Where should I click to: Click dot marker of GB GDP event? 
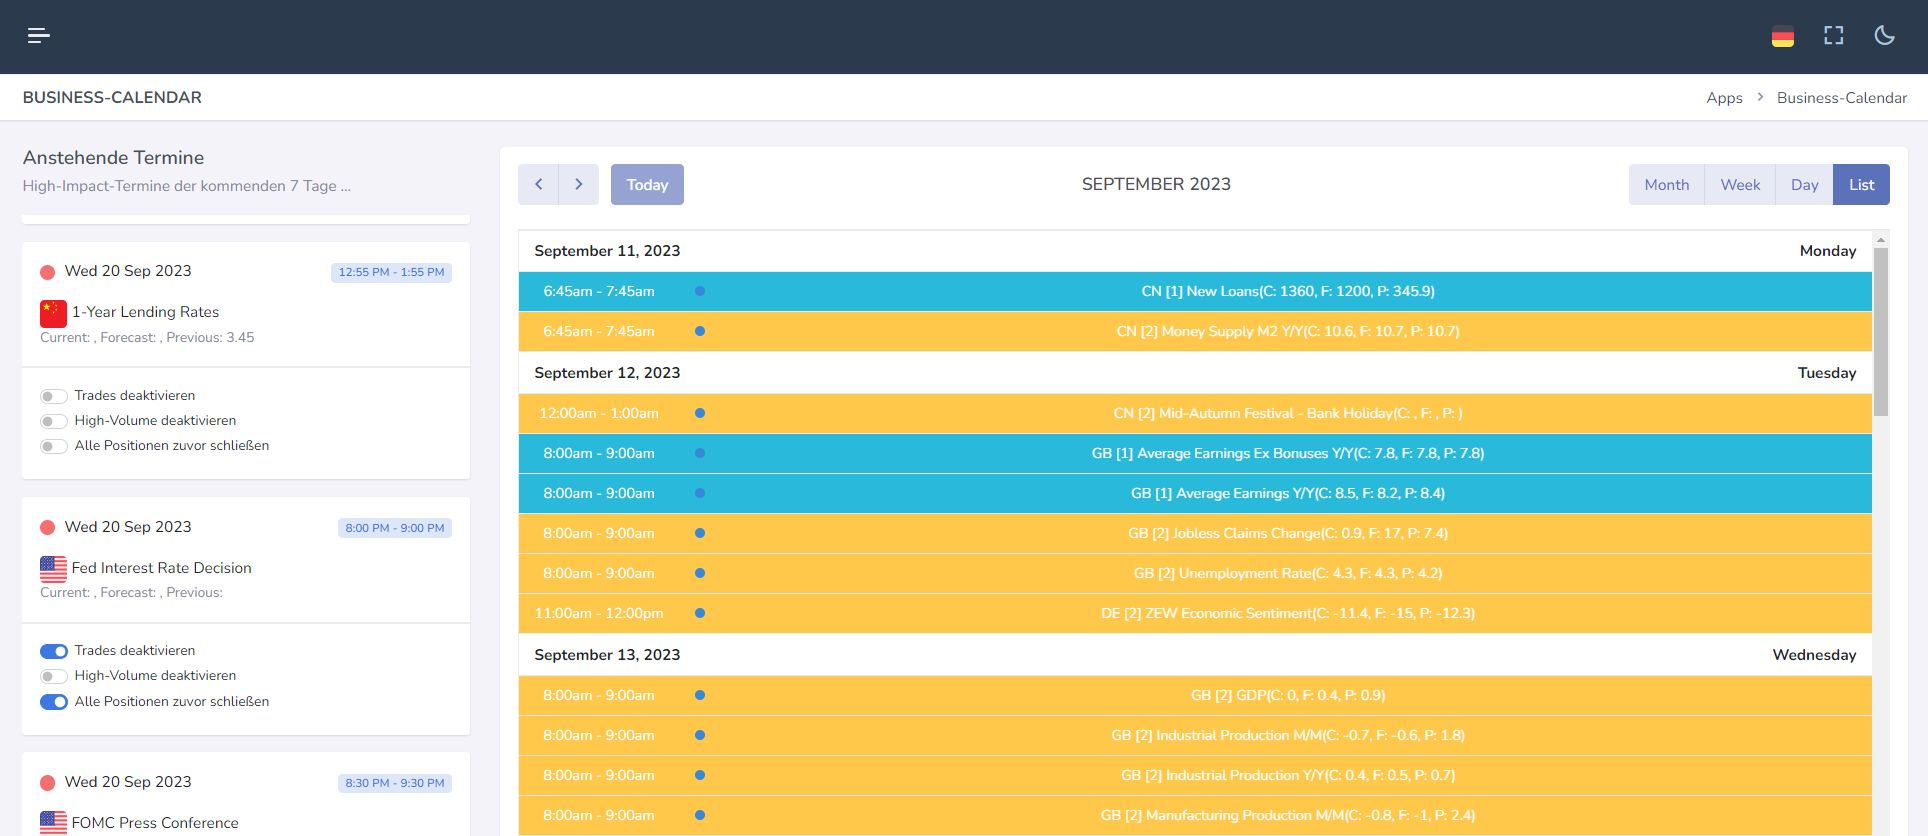[700, 695]
